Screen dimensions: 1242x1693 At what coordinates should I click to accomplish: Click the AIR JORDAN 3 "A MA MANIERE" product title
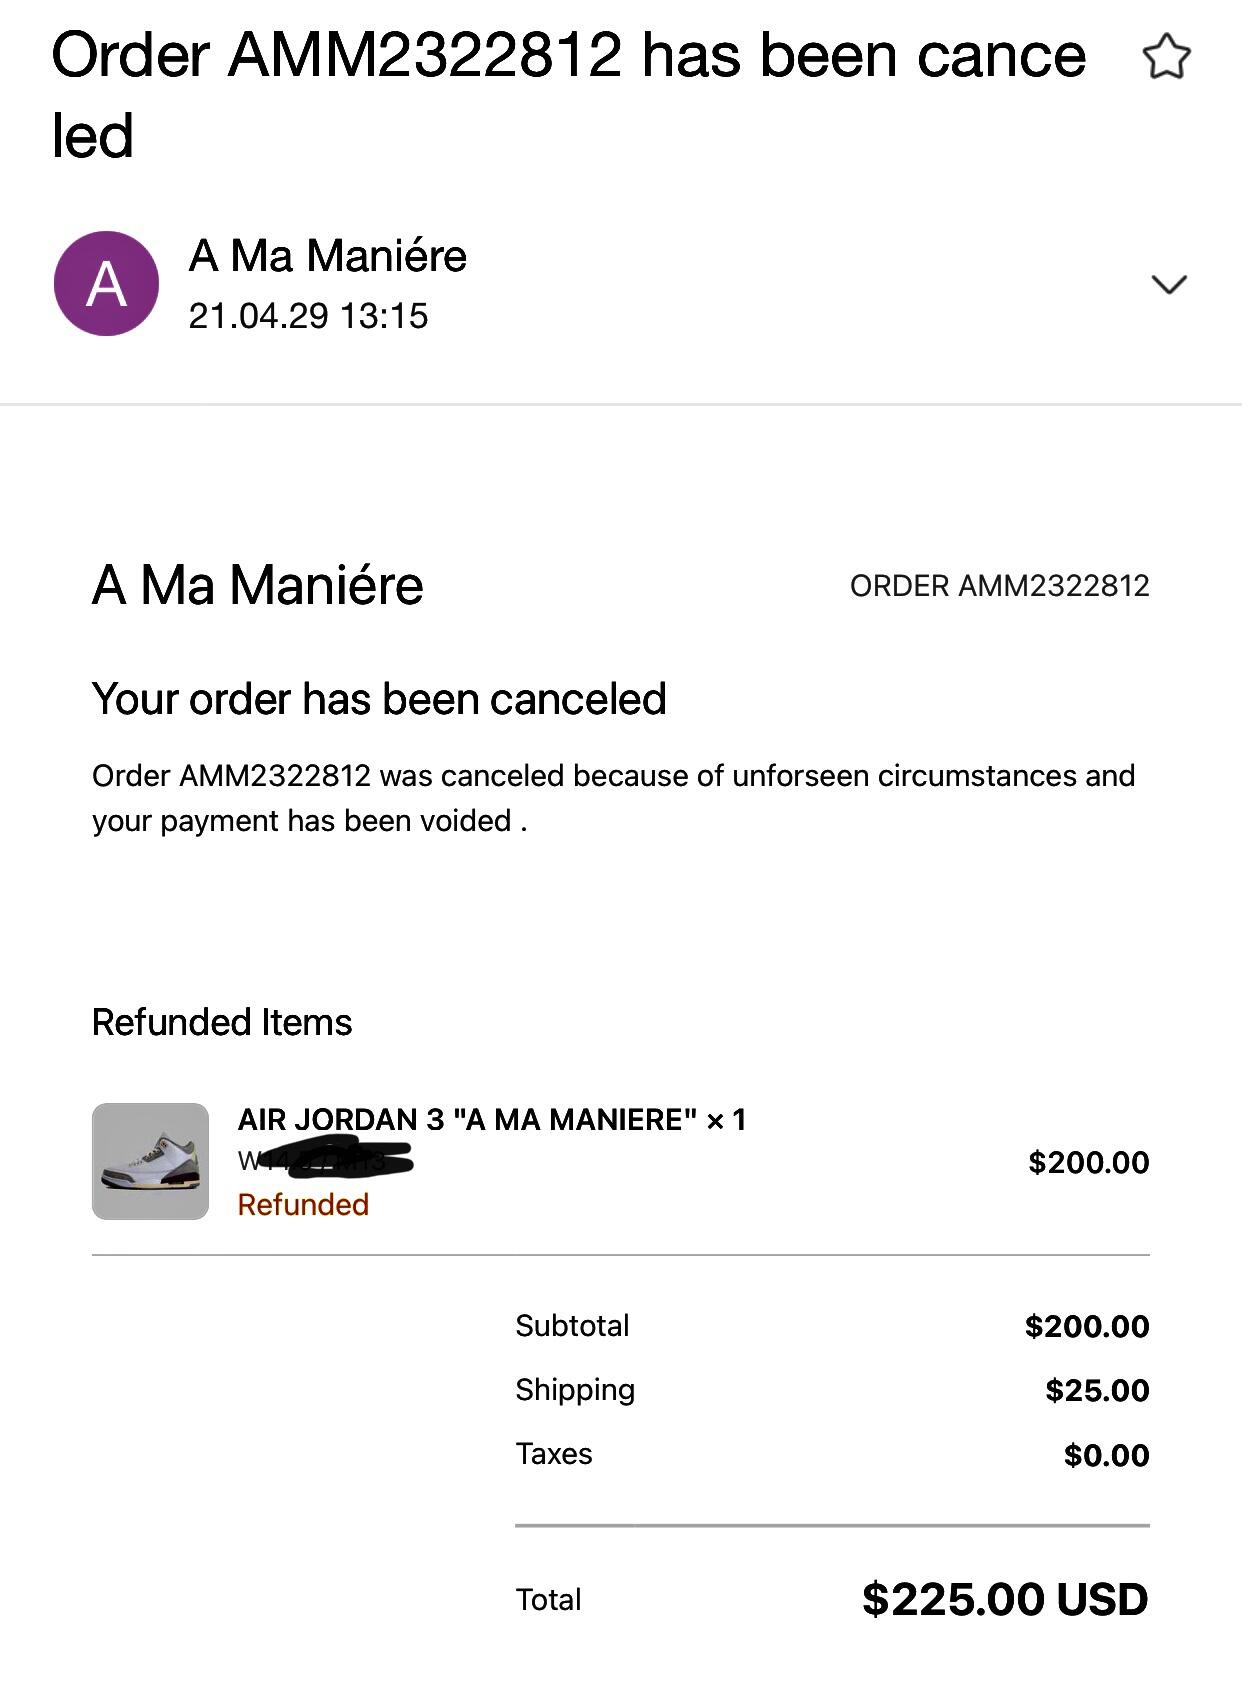click(491, 1119)
